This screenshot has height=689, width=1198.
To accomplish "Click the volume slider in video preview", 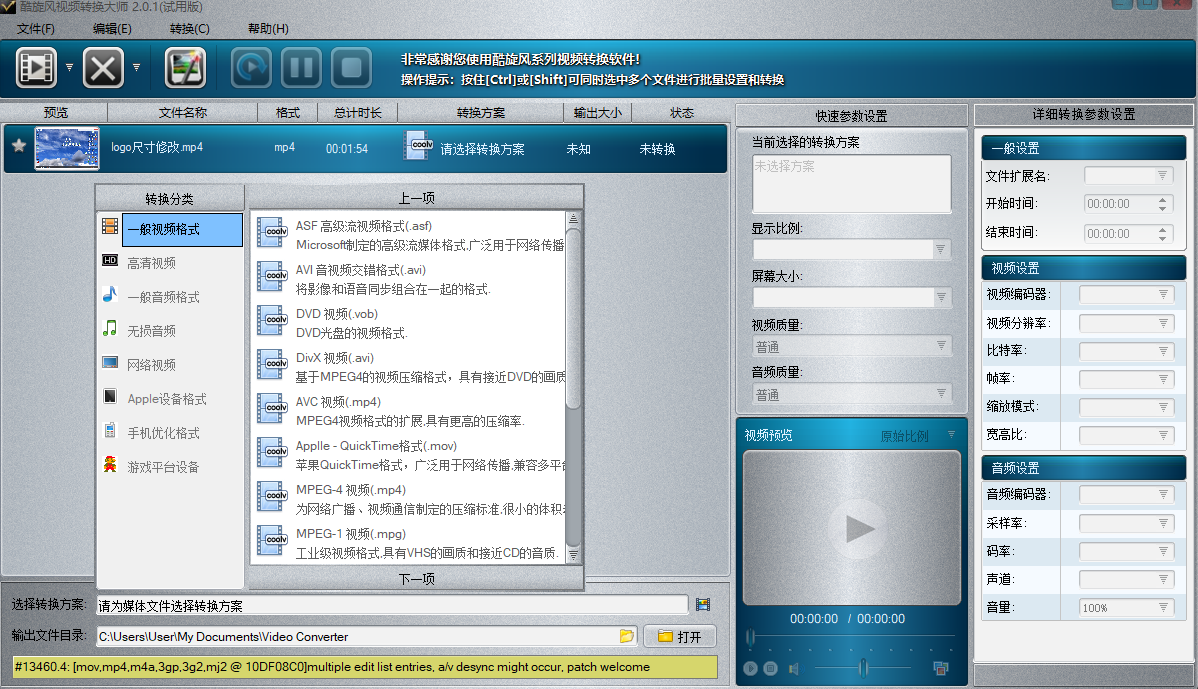I will tap(862, 668).
